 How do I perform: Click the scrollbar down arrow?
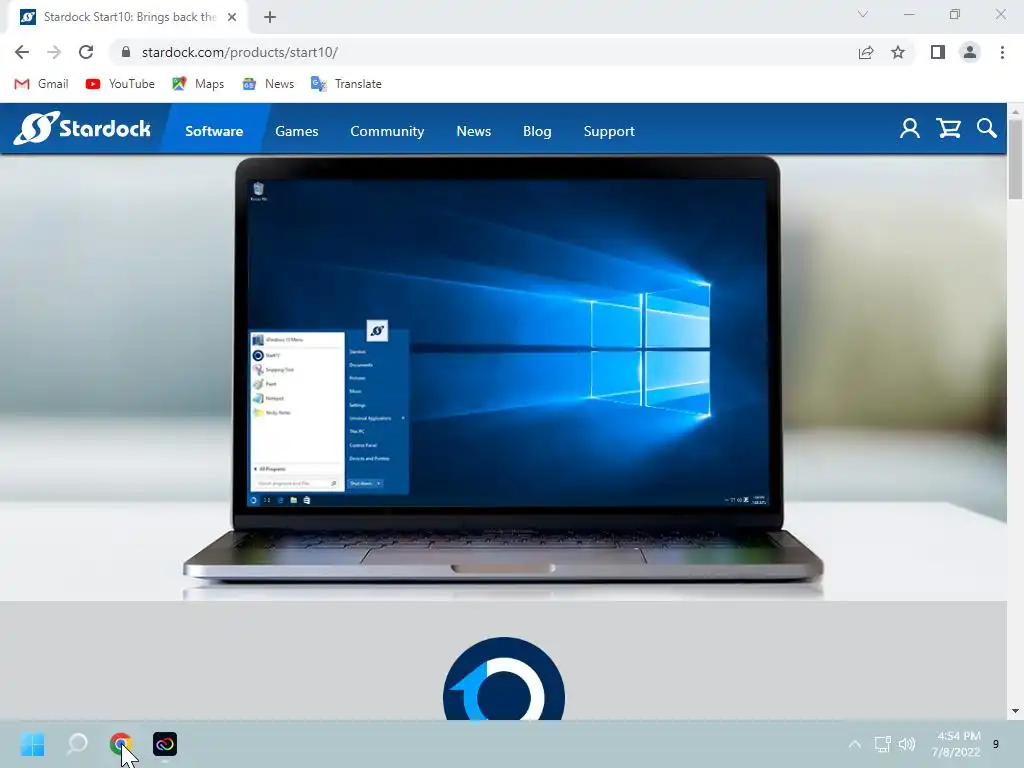tap(1015, 711)
